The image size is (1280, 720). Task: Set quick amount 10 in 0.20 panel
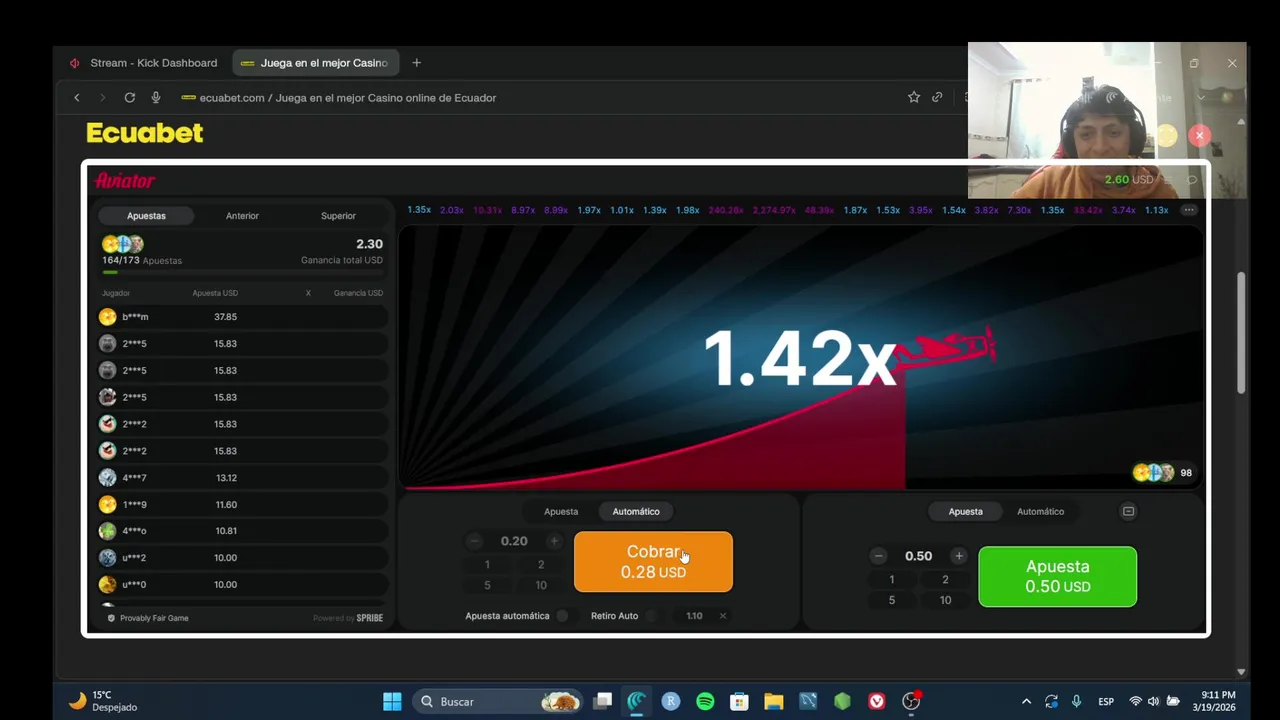point(541,585)
